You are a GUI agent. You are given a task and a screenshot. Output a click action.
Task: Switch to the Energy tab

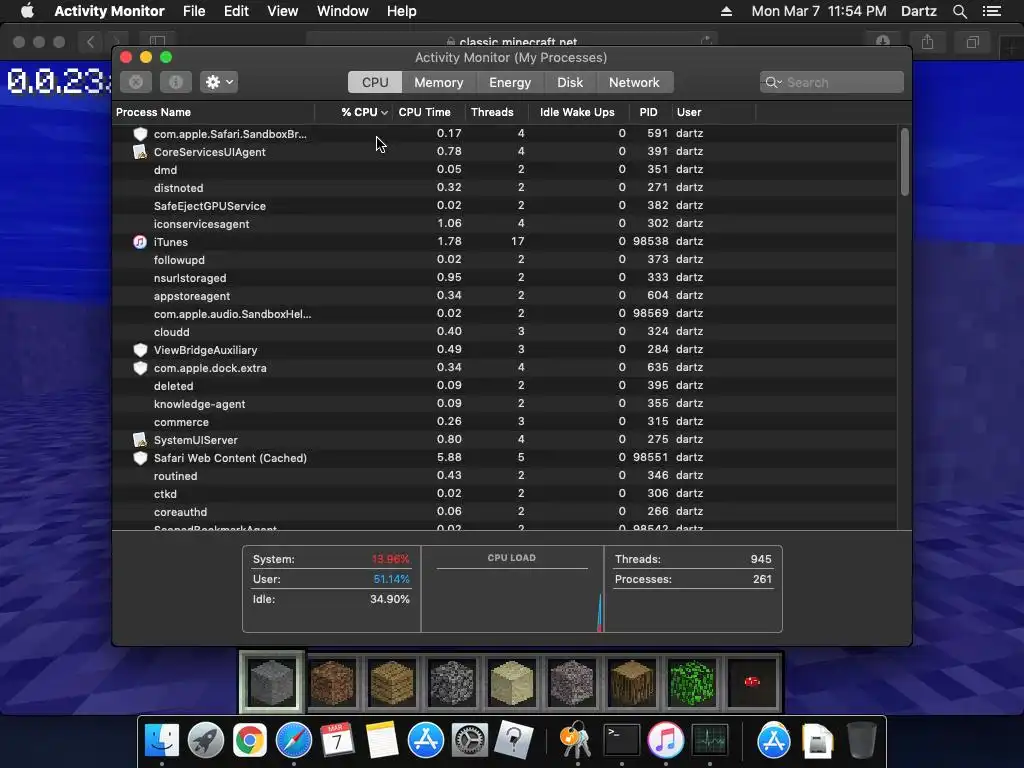[x=510, y=82]
